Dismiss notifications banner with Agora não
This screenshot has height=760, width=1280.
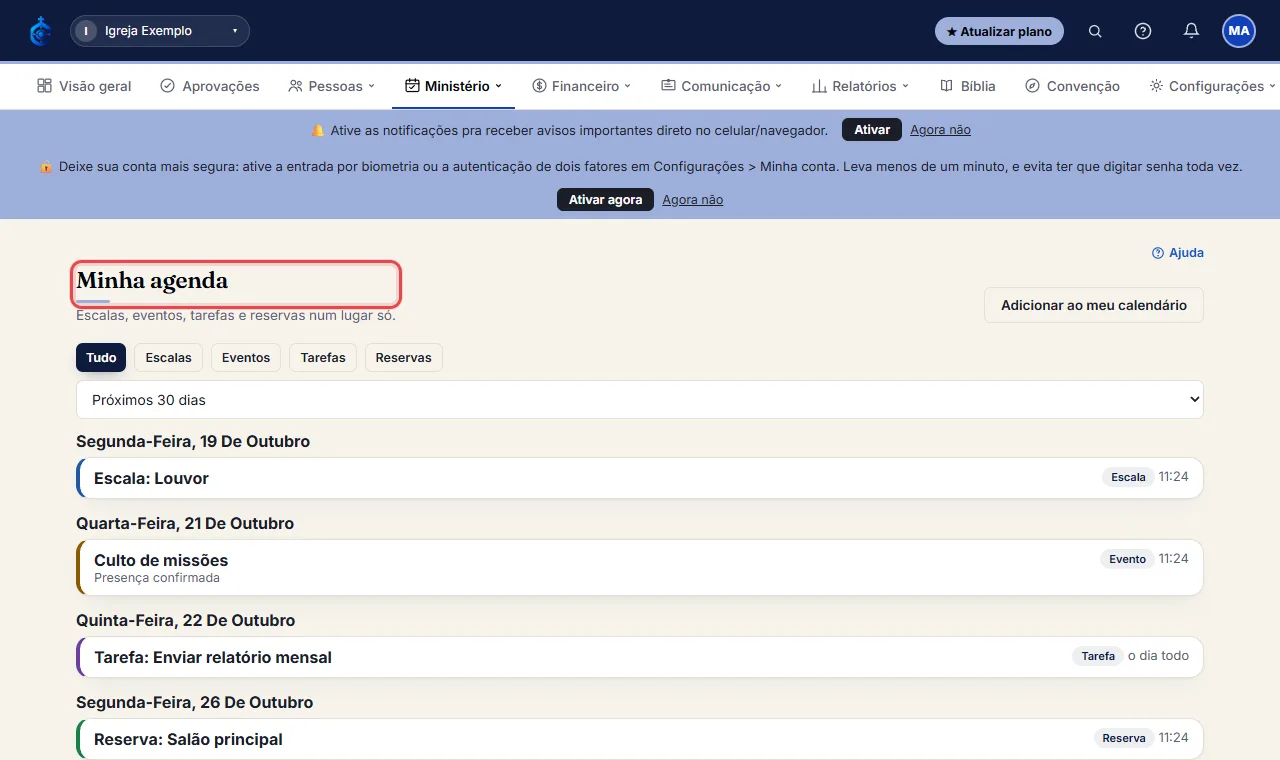940,130
